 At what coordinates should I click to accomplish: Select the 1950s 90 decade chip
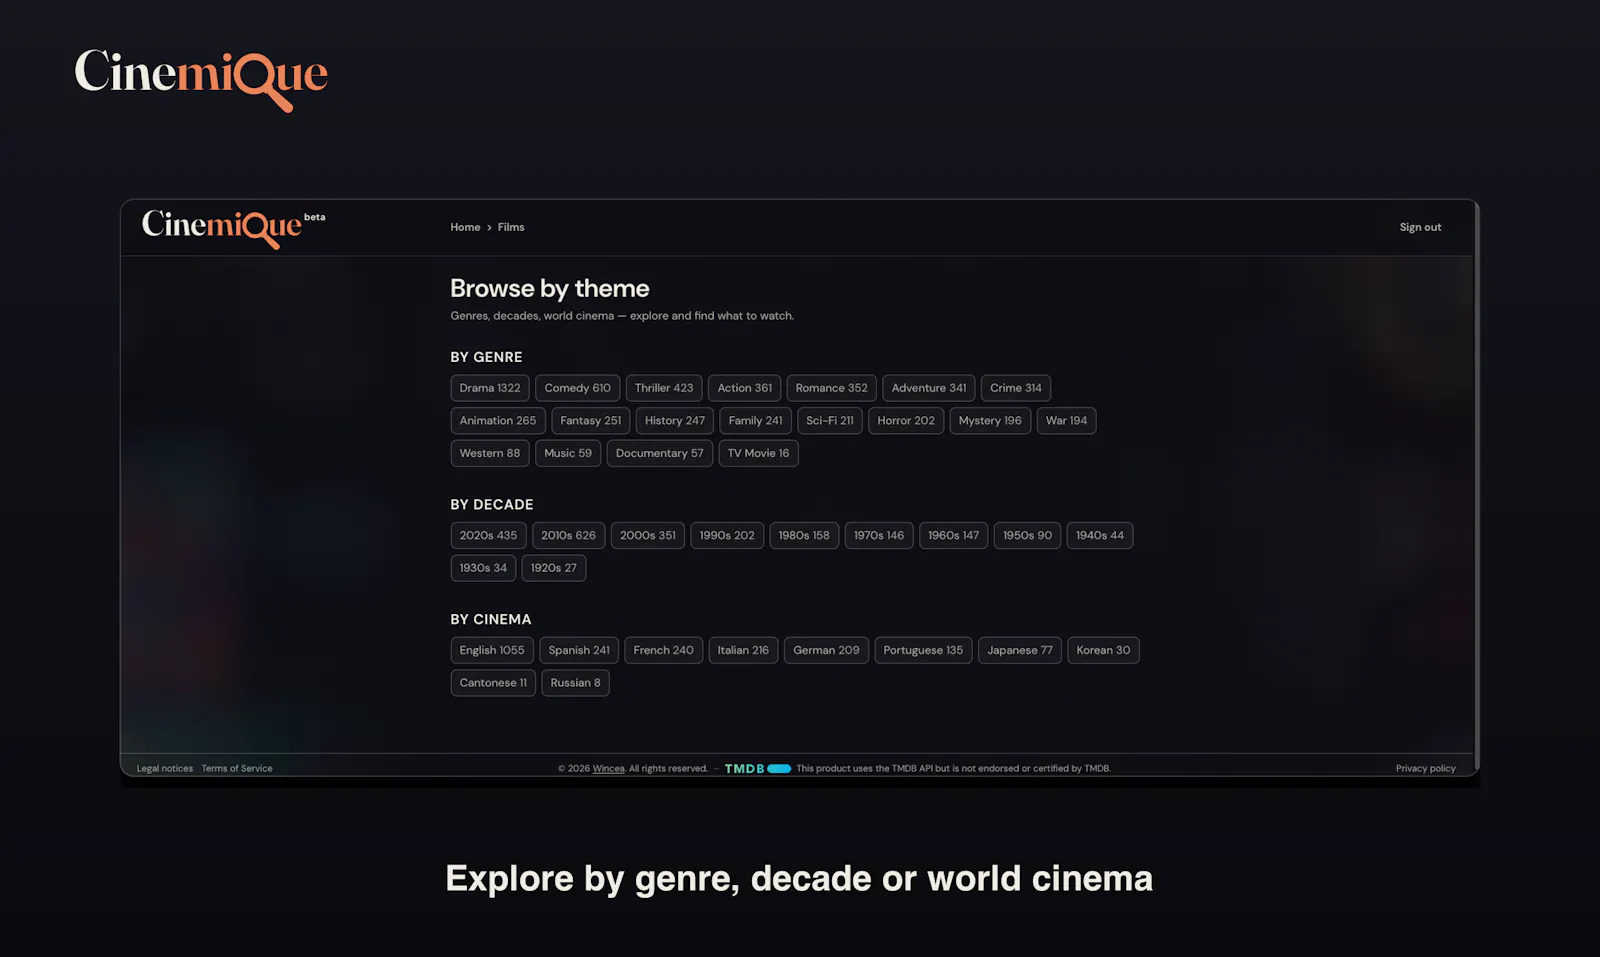click(x=1028, y=536)
